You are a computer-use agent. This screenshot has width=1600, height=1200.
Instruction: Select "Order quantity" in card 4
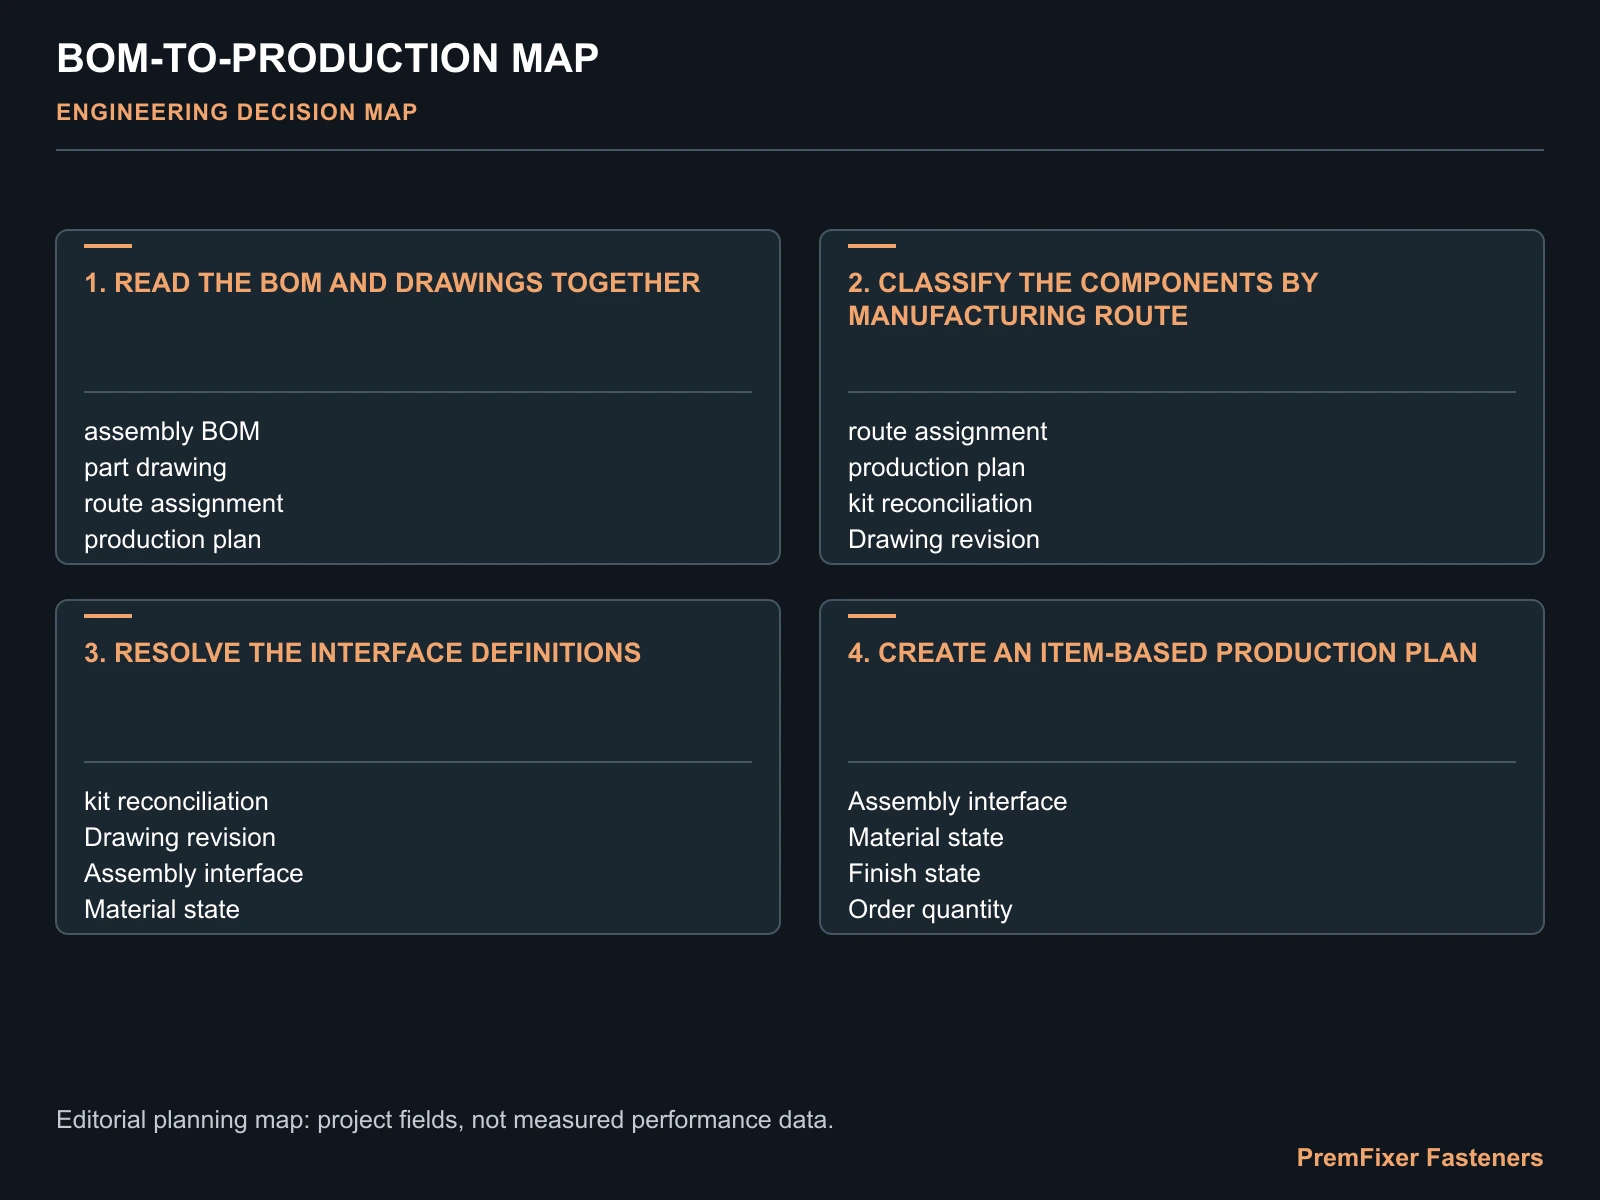[x=930, y=909]
